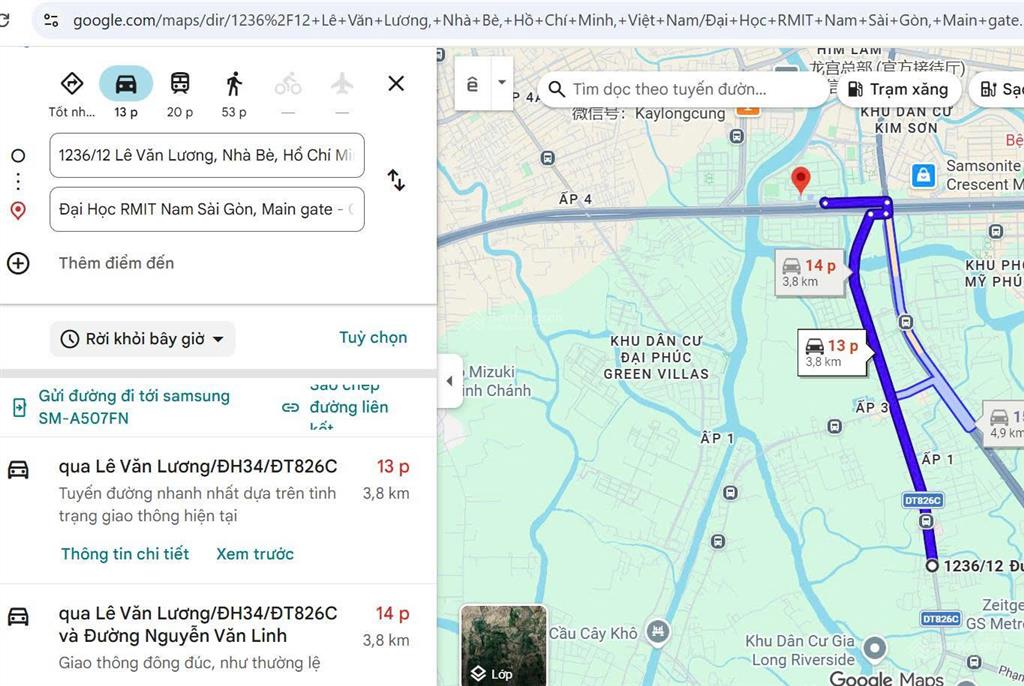Click 'Xem trước' preview link
Screen dimensions: 1024x686
255,554
